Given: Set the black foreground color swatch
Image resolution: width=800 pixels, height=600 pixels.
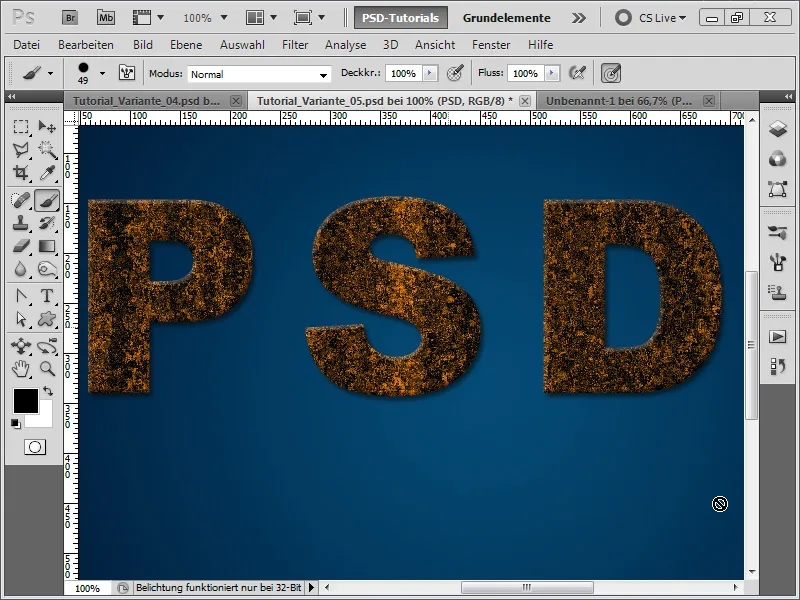Looking at the screenshot, I should click(x=26, y=401).
